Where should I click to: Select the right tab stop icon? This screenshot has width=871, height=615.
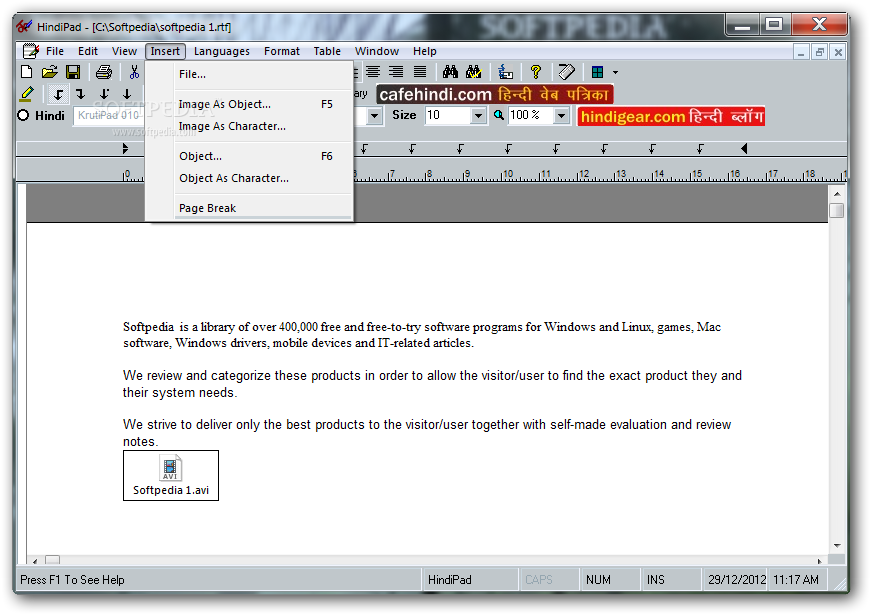pos(81,94)
